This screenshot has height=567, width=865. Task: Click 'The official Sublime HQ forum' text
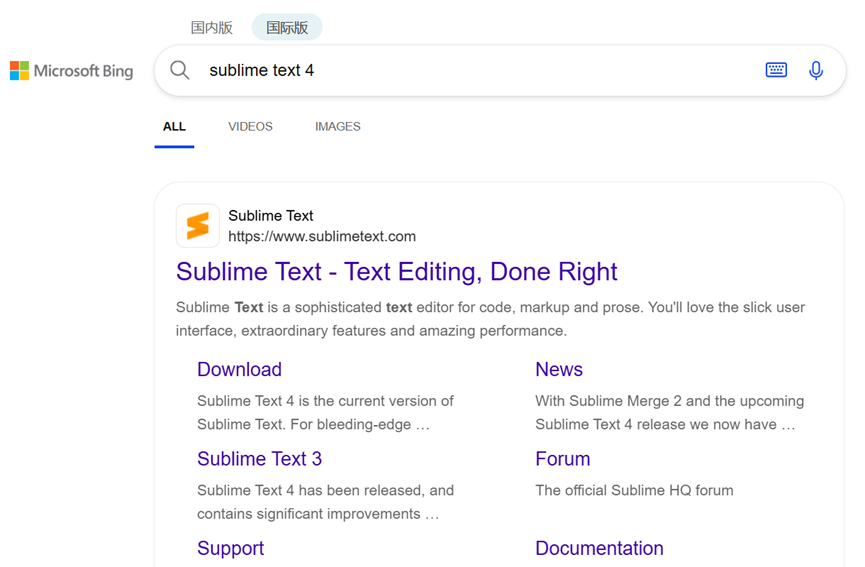click(634, 490)
